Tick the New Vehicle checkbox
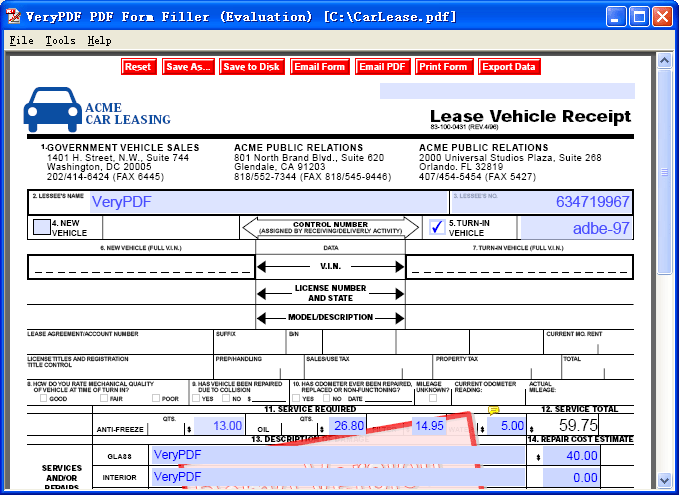Viewport: 679px width, 495px height. coord(42,227)
